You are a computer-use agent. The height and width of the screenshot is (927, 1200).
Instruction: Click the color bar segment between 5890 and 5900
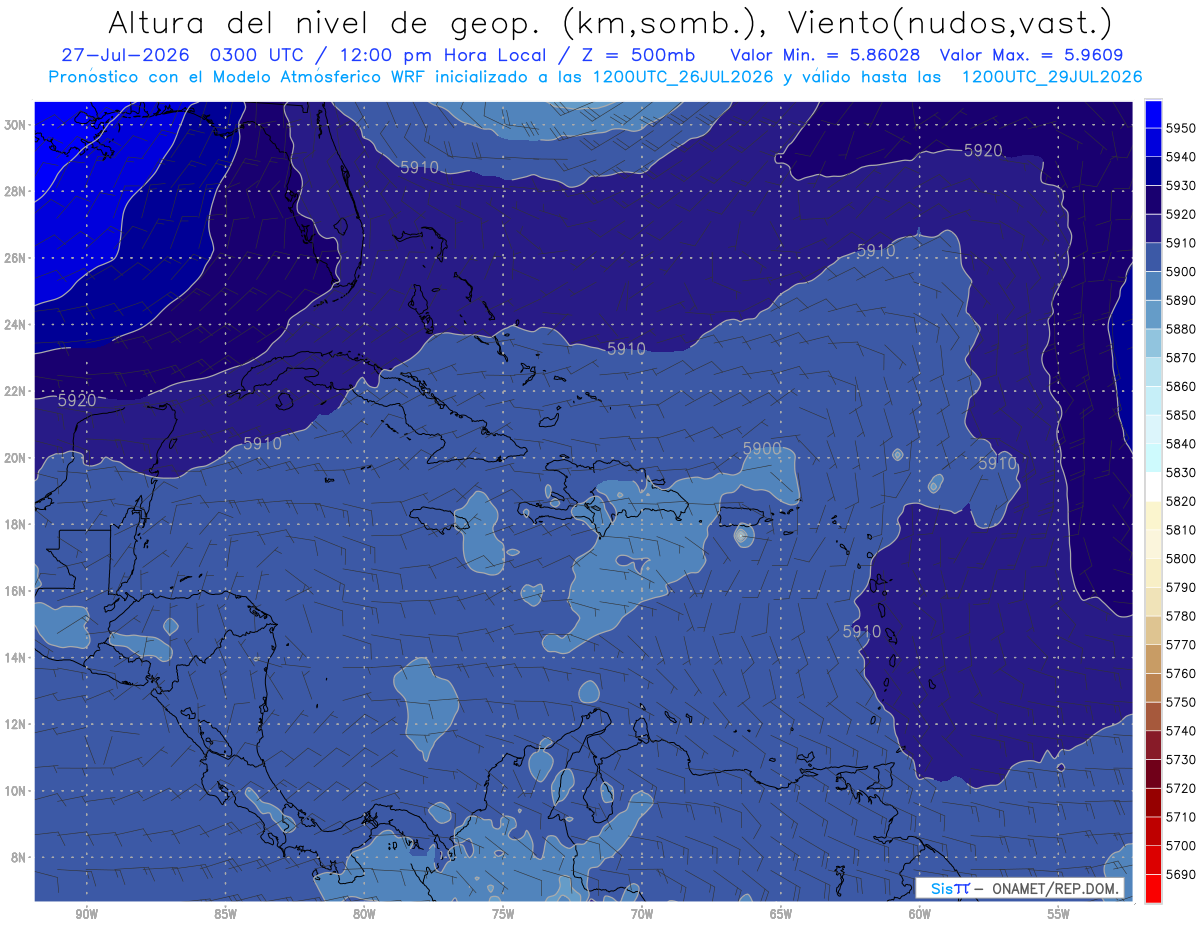(x=1153, y=286)
